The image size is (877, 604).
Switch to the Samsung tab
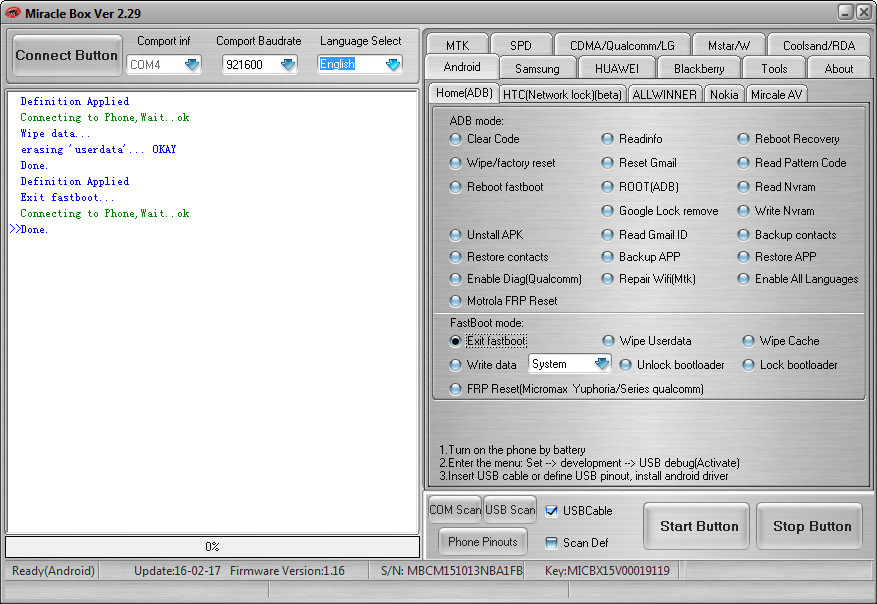point(537,69)
